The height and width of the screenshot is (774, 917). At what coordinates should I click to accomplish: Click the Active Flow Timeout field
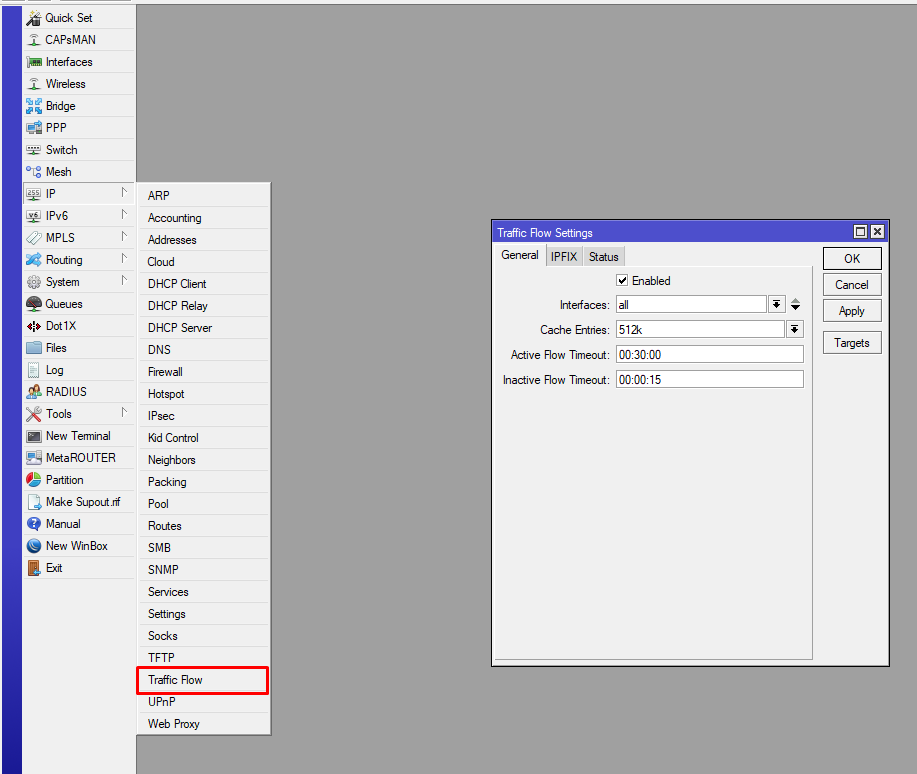tap(709, 355)
